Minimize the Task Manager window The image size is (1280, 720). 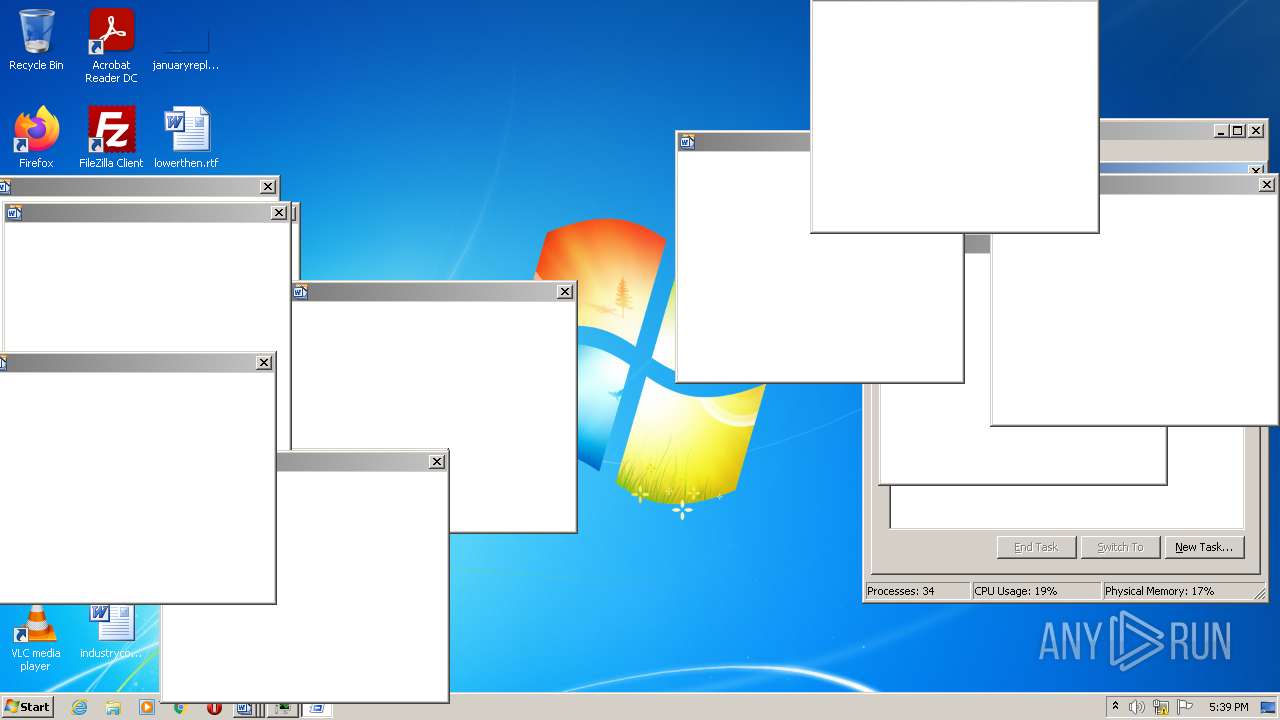pyautogui.click(x=1221, y=131)
